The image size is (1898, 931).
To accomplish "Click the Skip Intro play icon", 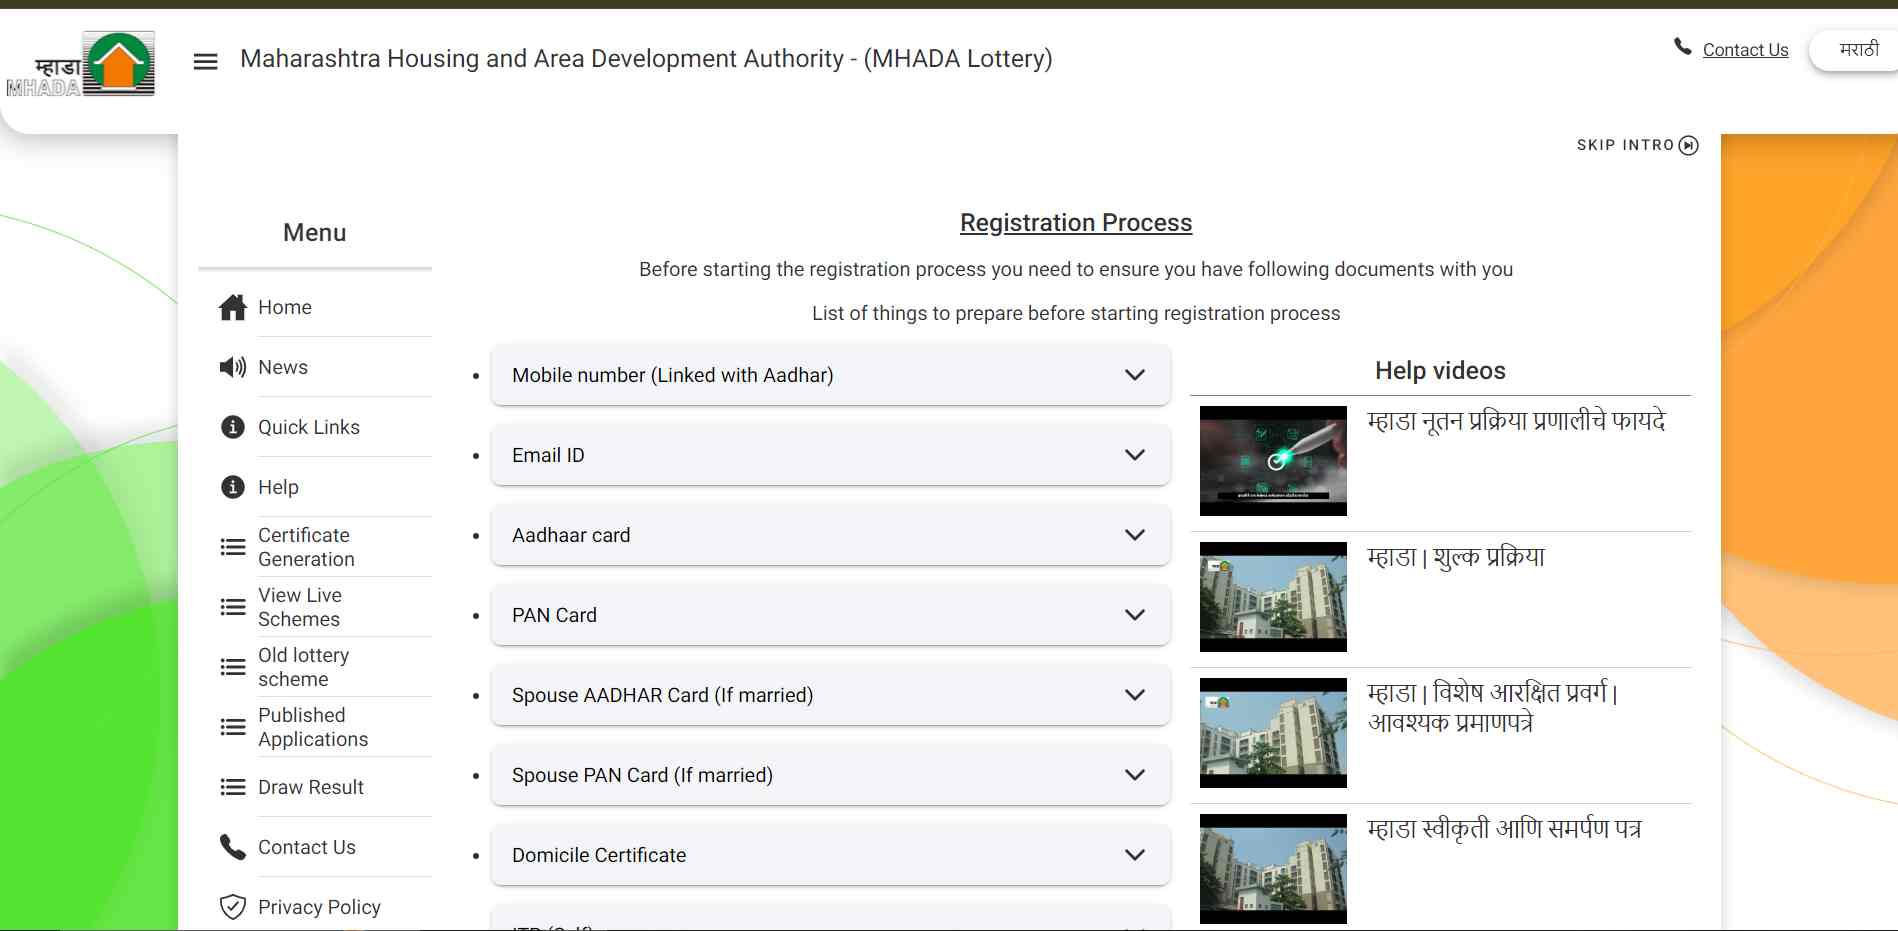I will point(1689,145).
